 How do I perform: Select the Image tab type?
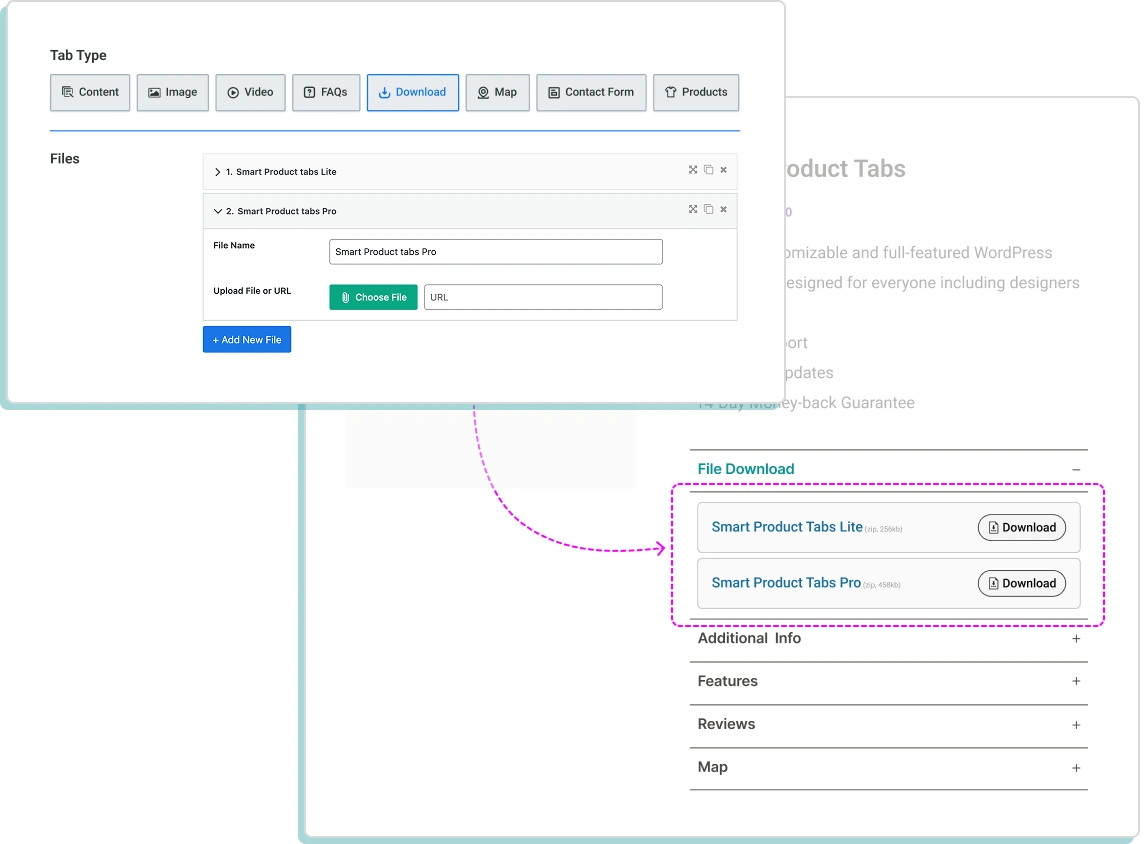coord(172,92)
